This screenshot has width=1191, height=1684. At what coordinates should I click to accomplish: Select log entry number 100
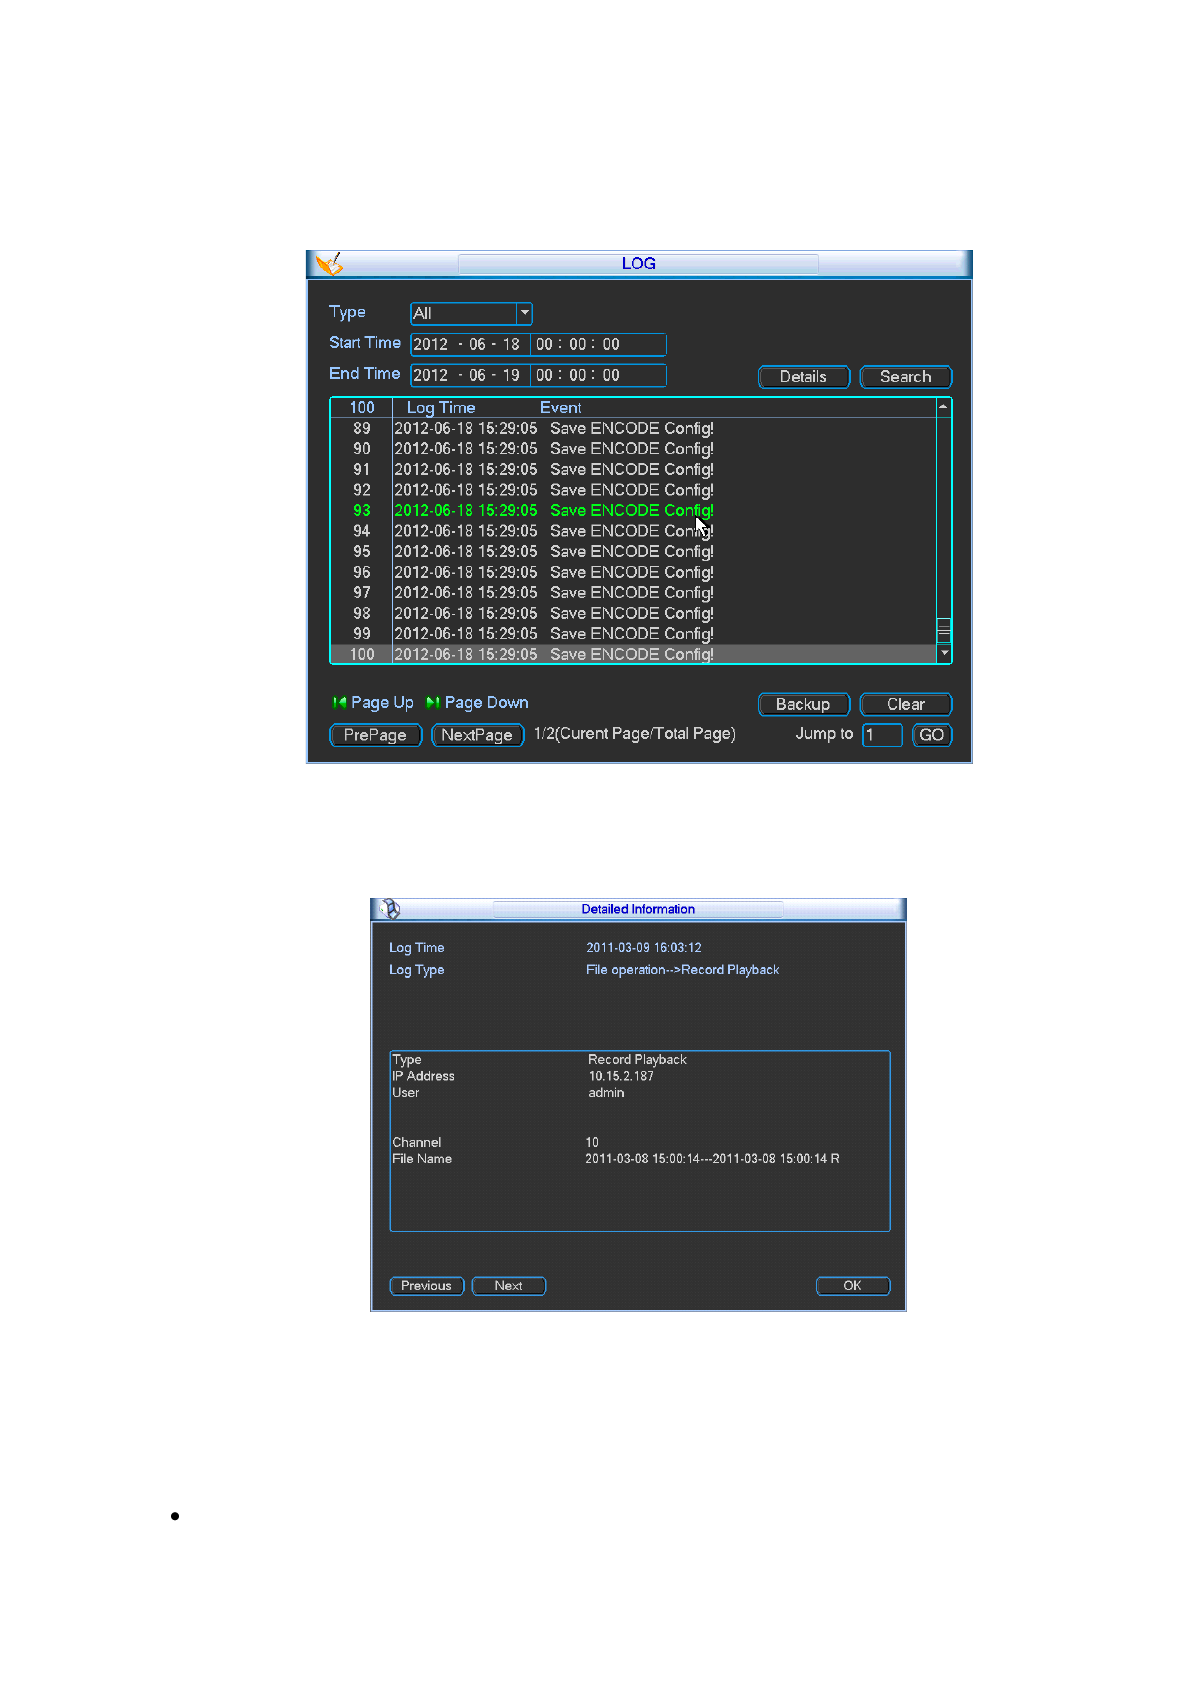[x=633, y=654]
